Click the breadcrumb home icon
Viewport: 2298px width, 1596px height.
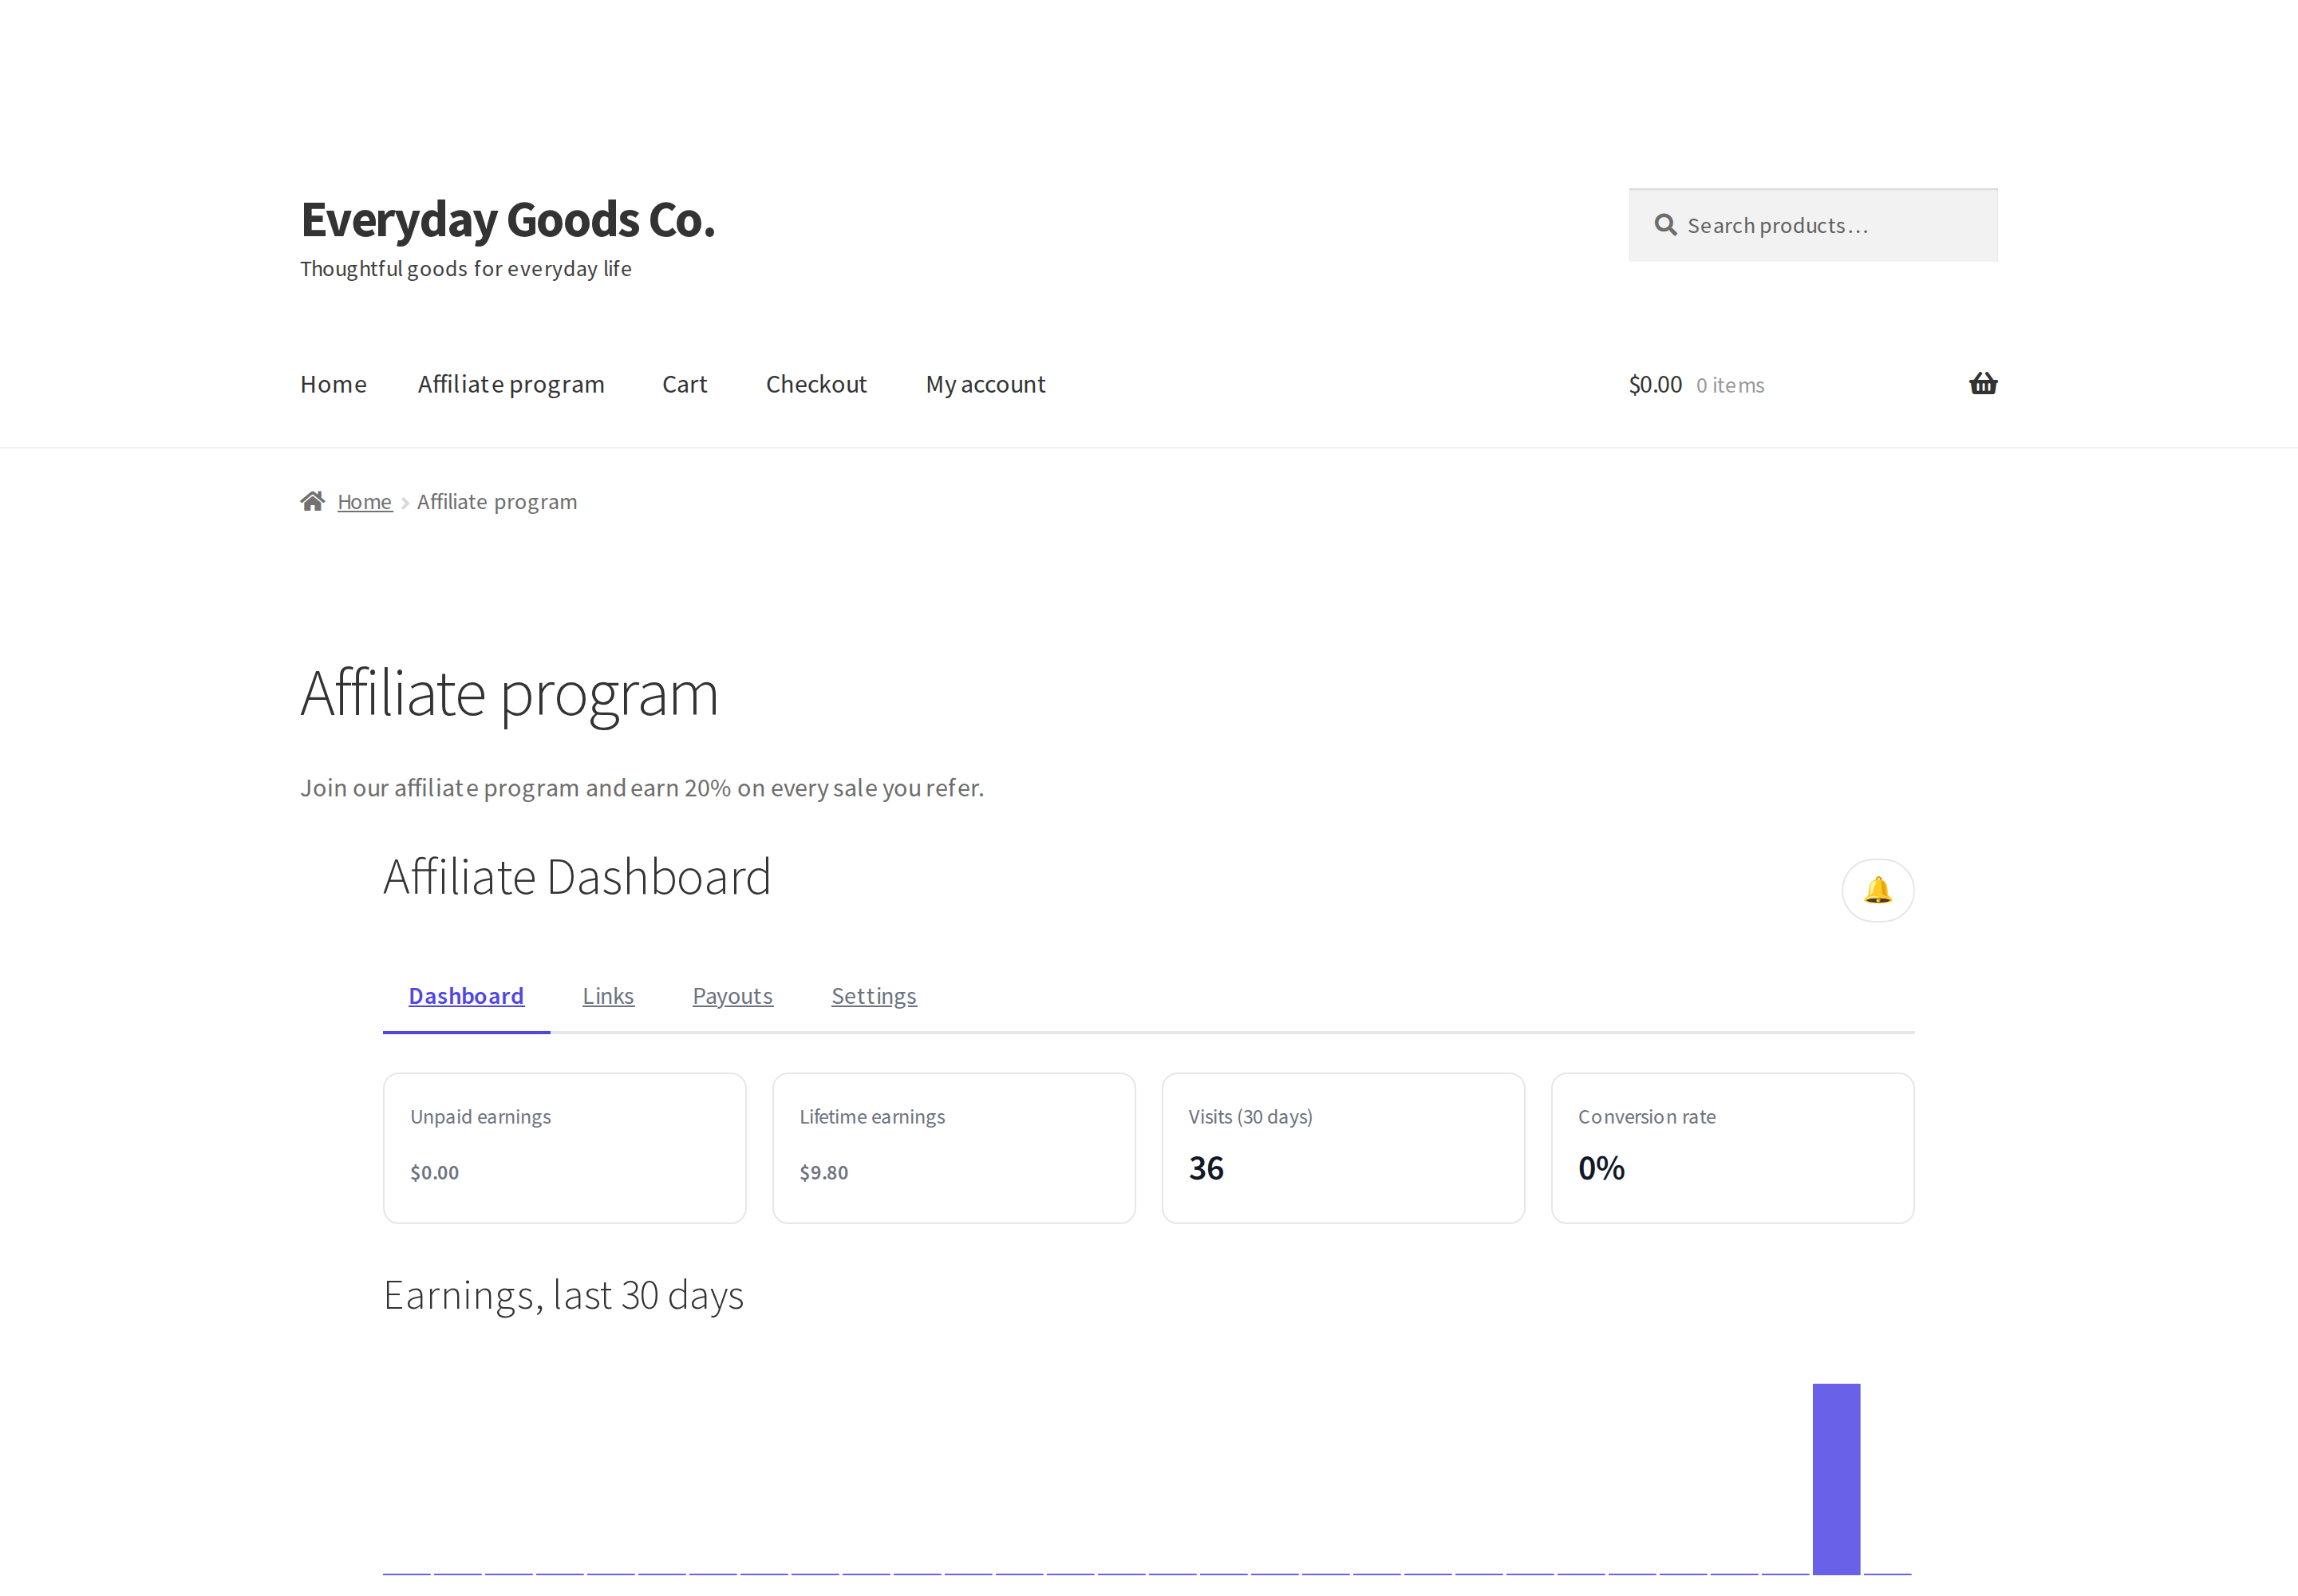(x=312, y=501)
